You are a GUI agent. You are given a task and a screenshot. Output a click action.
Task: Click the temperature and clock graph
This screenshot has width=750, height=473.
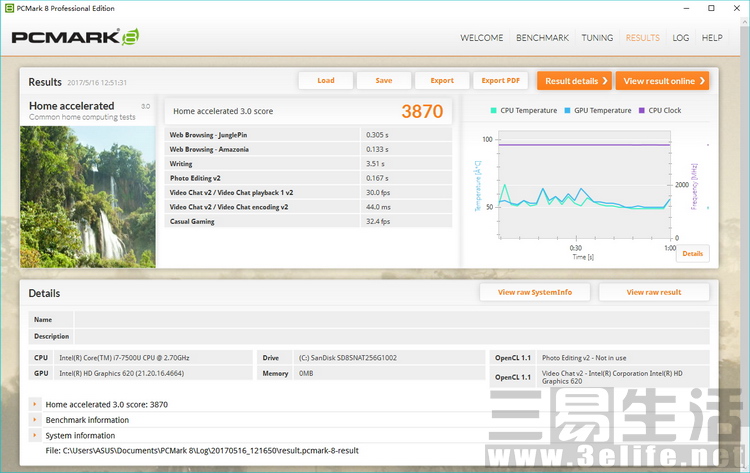pyautogui.click(x=585, y=185)
